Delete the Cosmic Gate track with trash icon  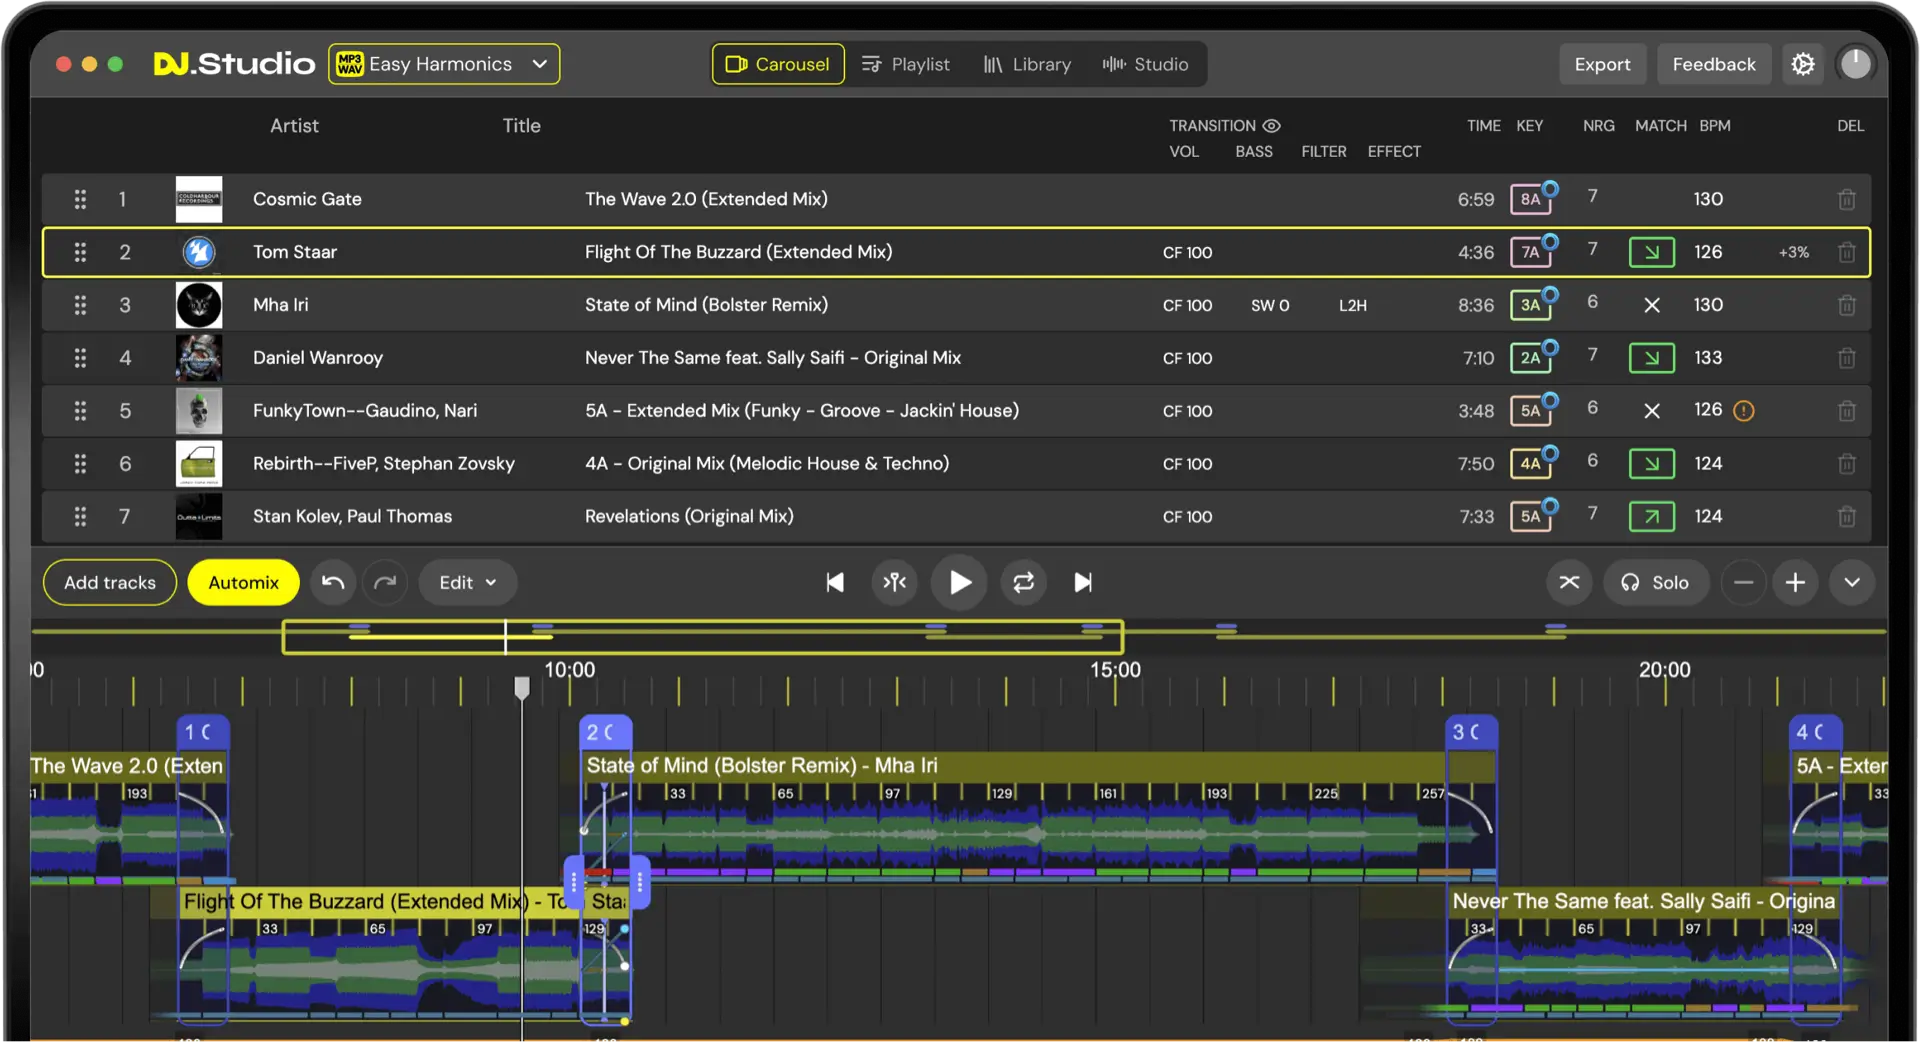[x=1846, y=200]
